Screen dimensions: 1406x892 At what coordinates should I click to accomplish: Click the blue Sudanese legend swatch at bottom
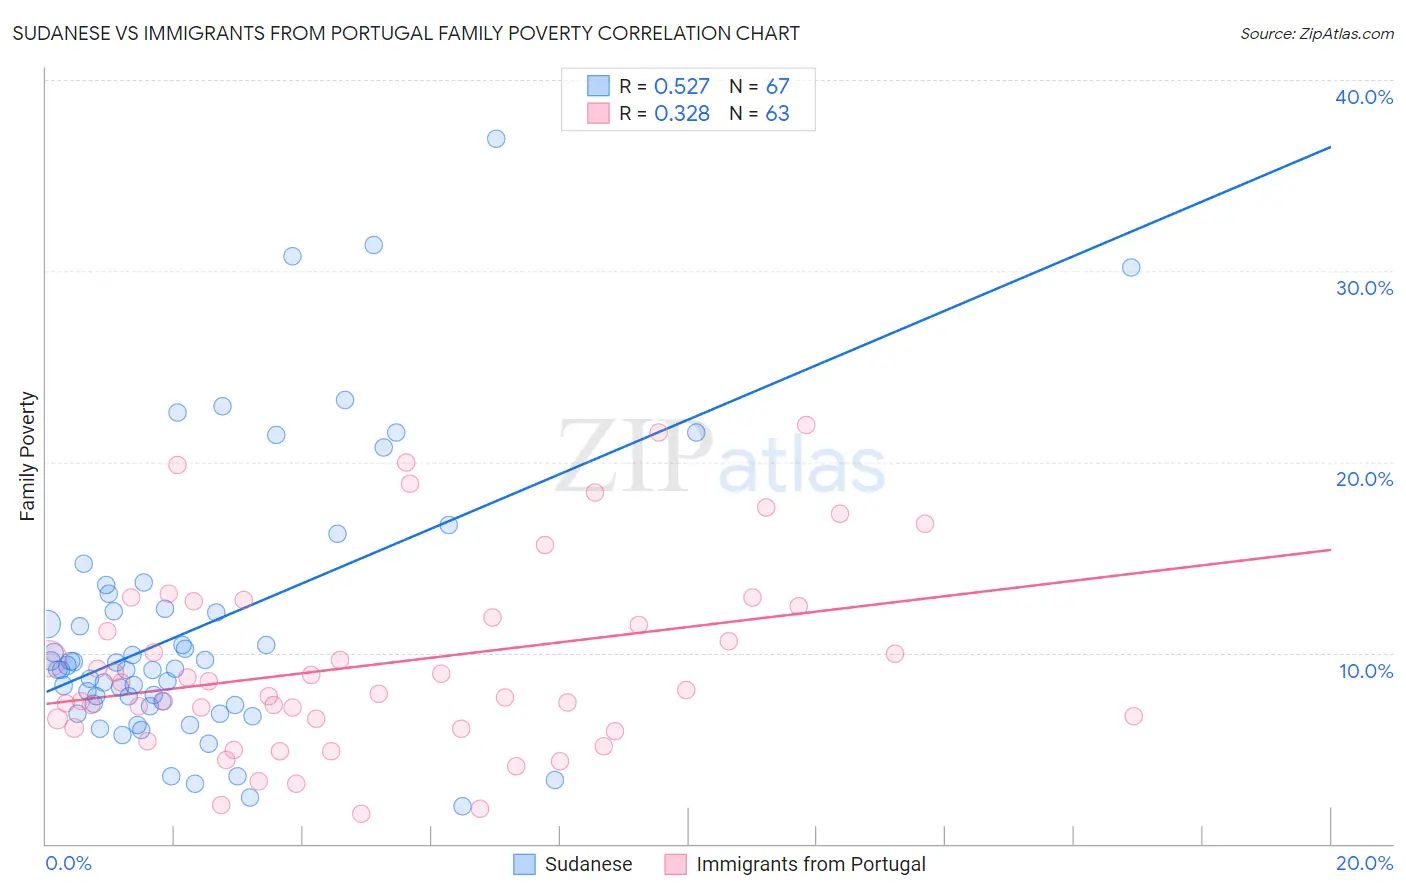[x=524, y=864]
